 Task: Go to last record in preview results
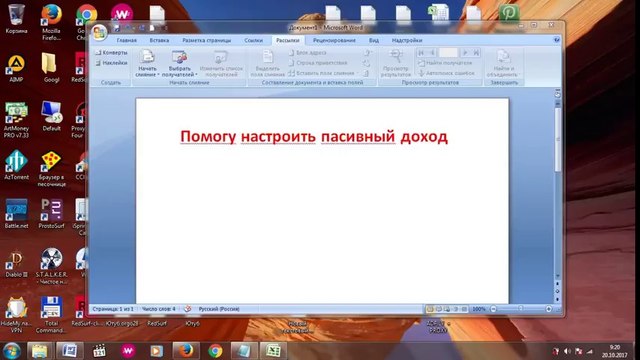tap(476, 53)
